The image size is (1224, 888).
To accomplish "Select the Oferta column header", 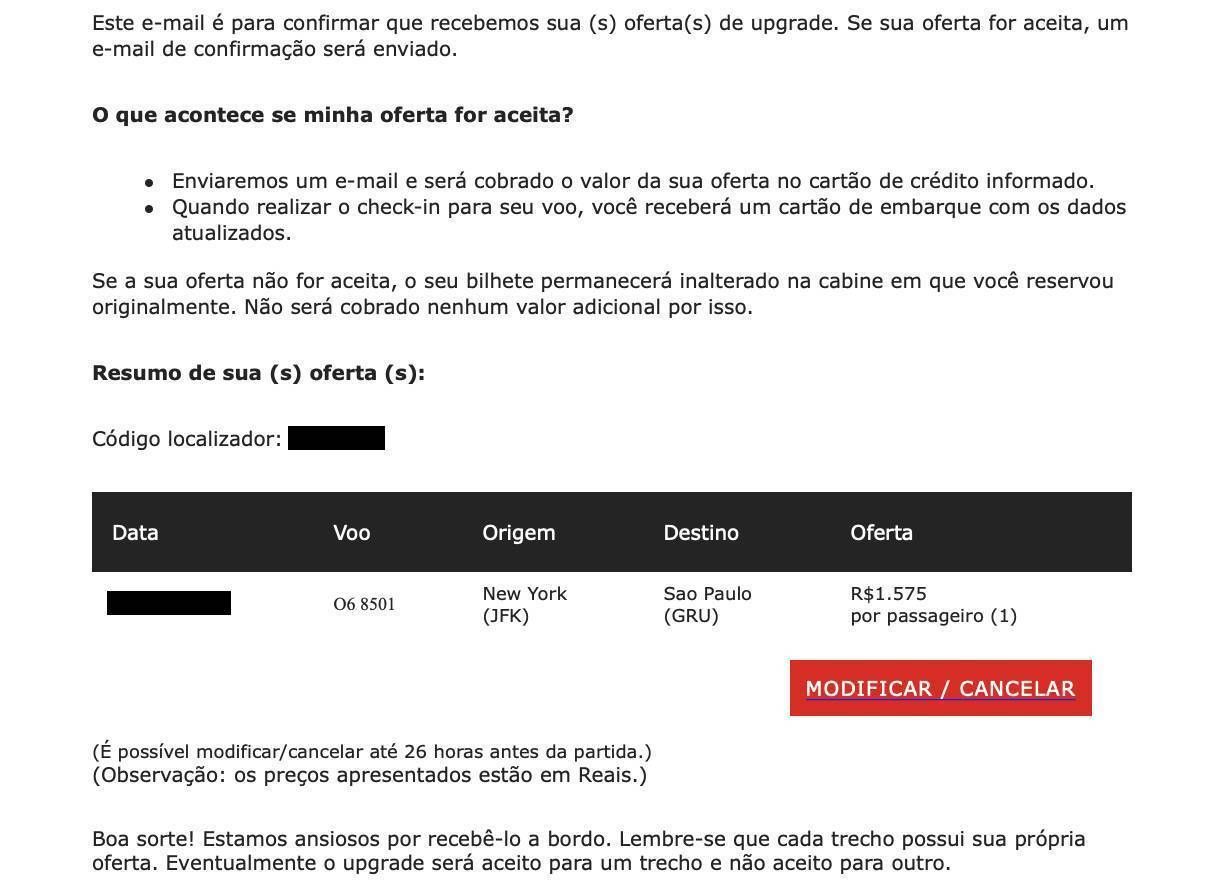I will click(x=881, y=533).
